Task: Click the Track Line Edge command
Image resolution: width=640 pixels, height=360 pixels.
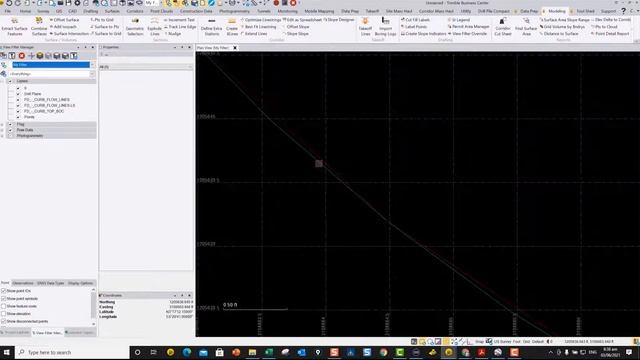Action: click(x=180, y=27)
